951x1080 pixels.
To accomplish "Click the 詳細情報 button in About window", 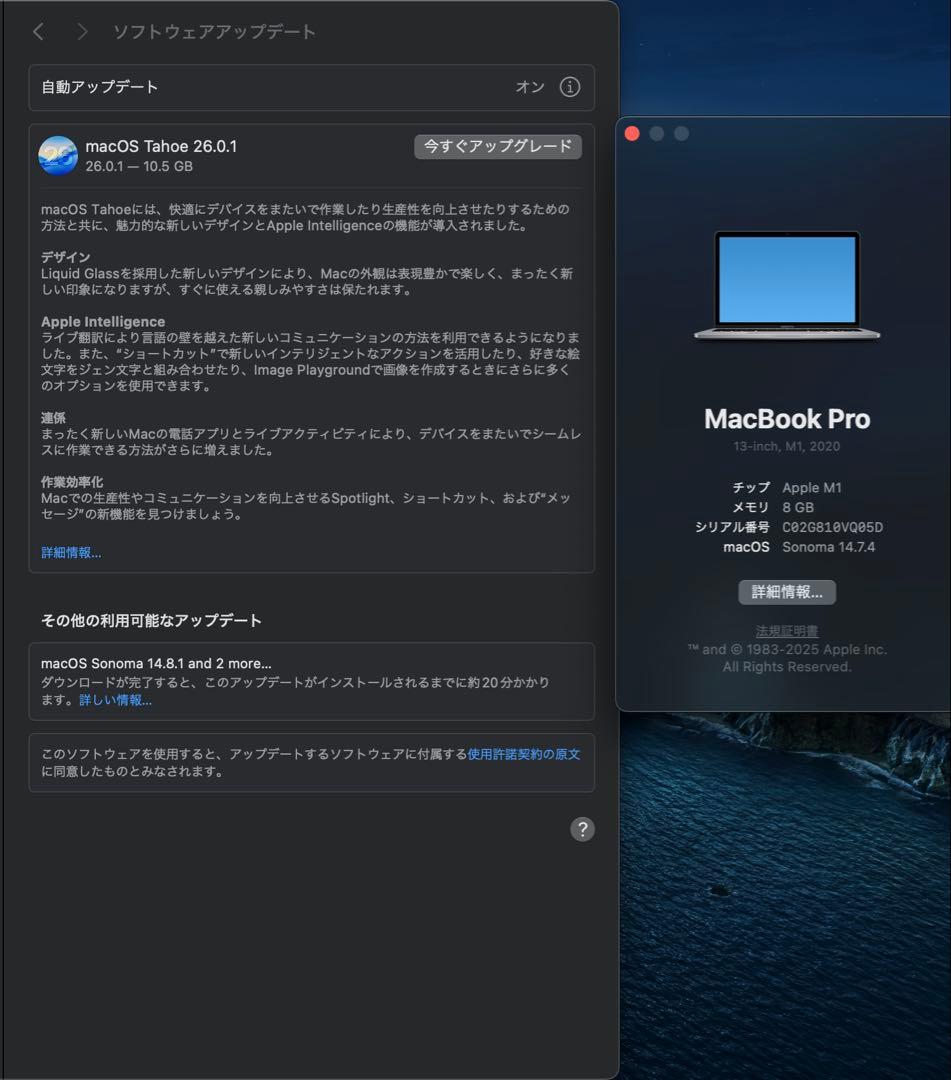I will 786,592.
